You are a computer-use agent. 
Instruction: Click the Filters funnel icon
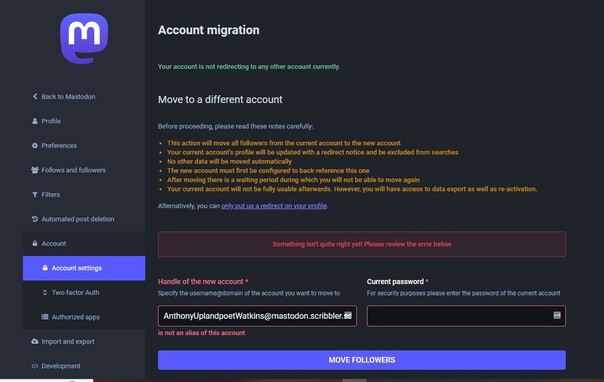[35, 194]
